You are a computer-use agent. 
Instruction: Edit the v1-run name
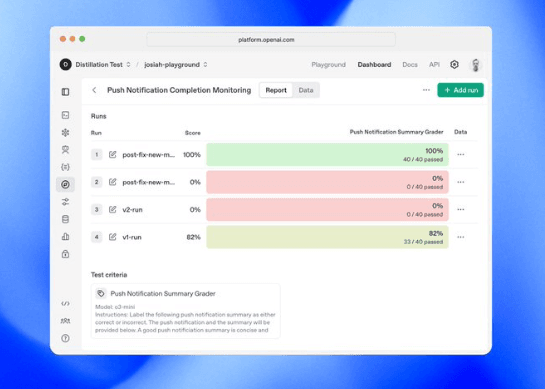point(113,237)
